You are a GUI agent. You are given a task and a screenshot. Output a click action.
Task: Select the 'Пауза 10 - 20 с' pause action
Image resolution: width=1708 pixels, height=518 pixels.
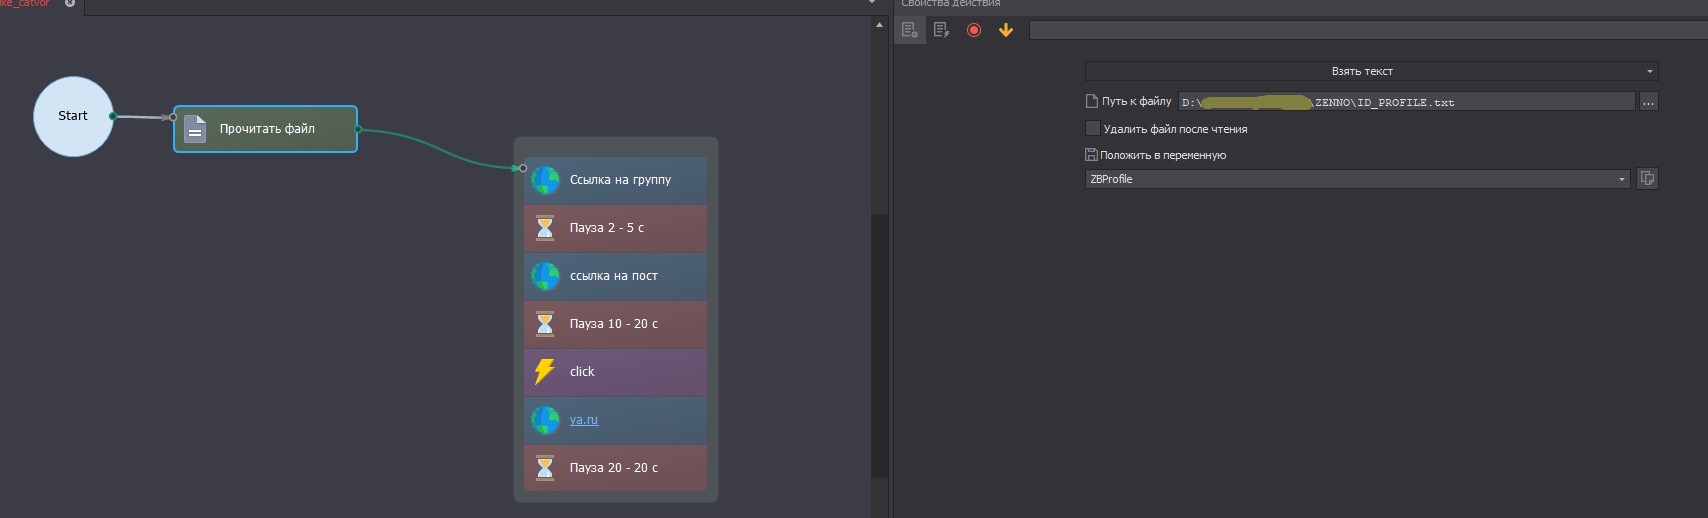coord(615,324)
